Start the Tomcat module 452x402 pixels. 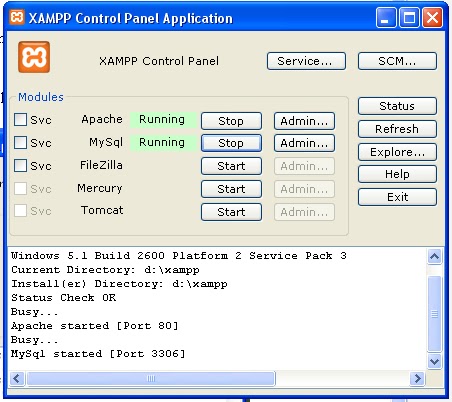[231, 212]
